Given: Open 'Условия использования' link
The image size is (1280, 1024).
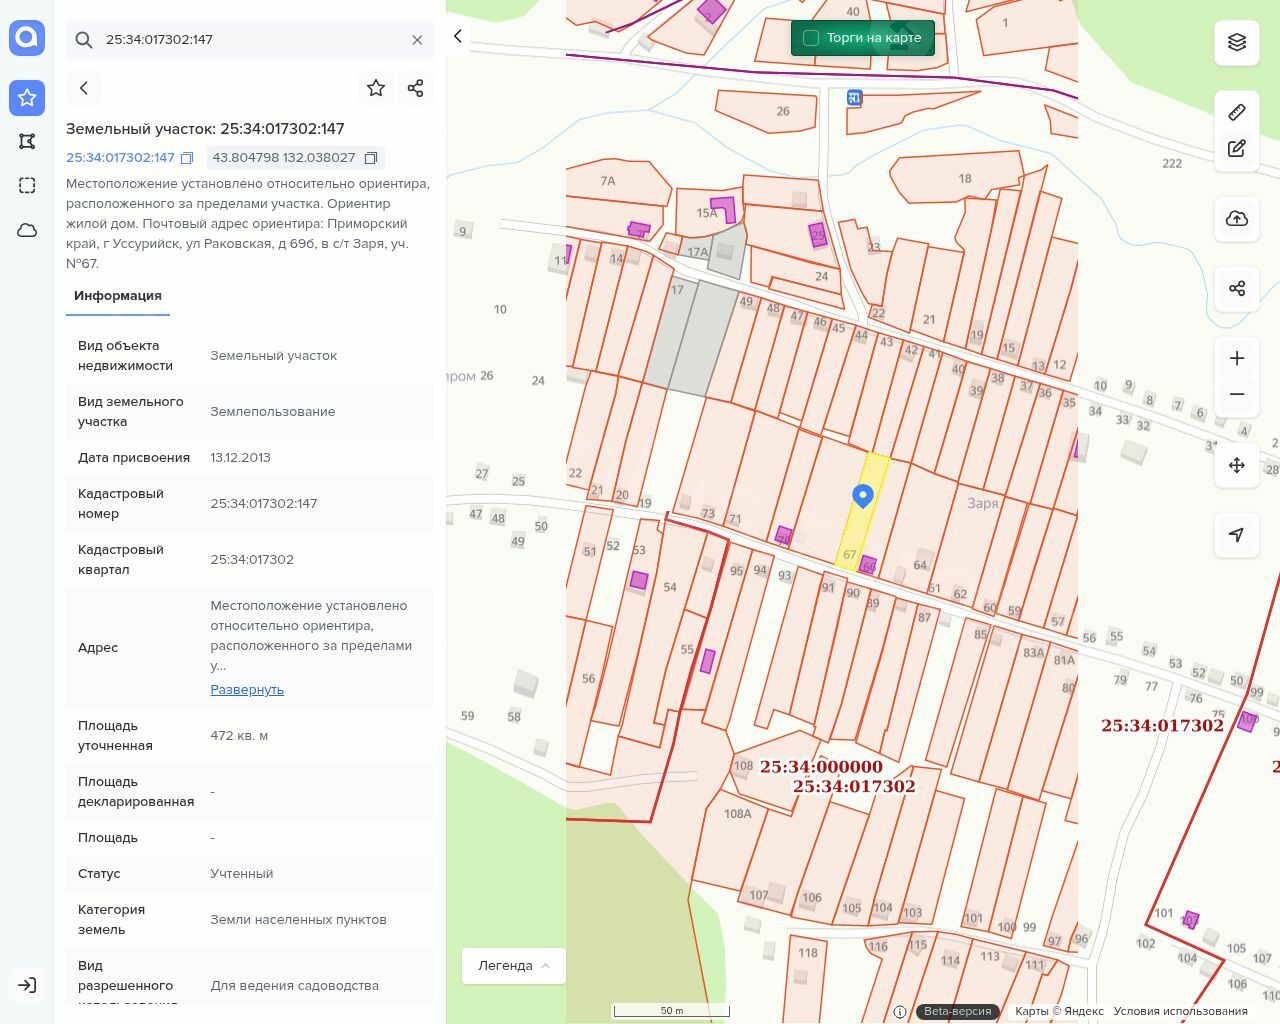Looking at the screenshot, I should click(x=1180, y=1011).
